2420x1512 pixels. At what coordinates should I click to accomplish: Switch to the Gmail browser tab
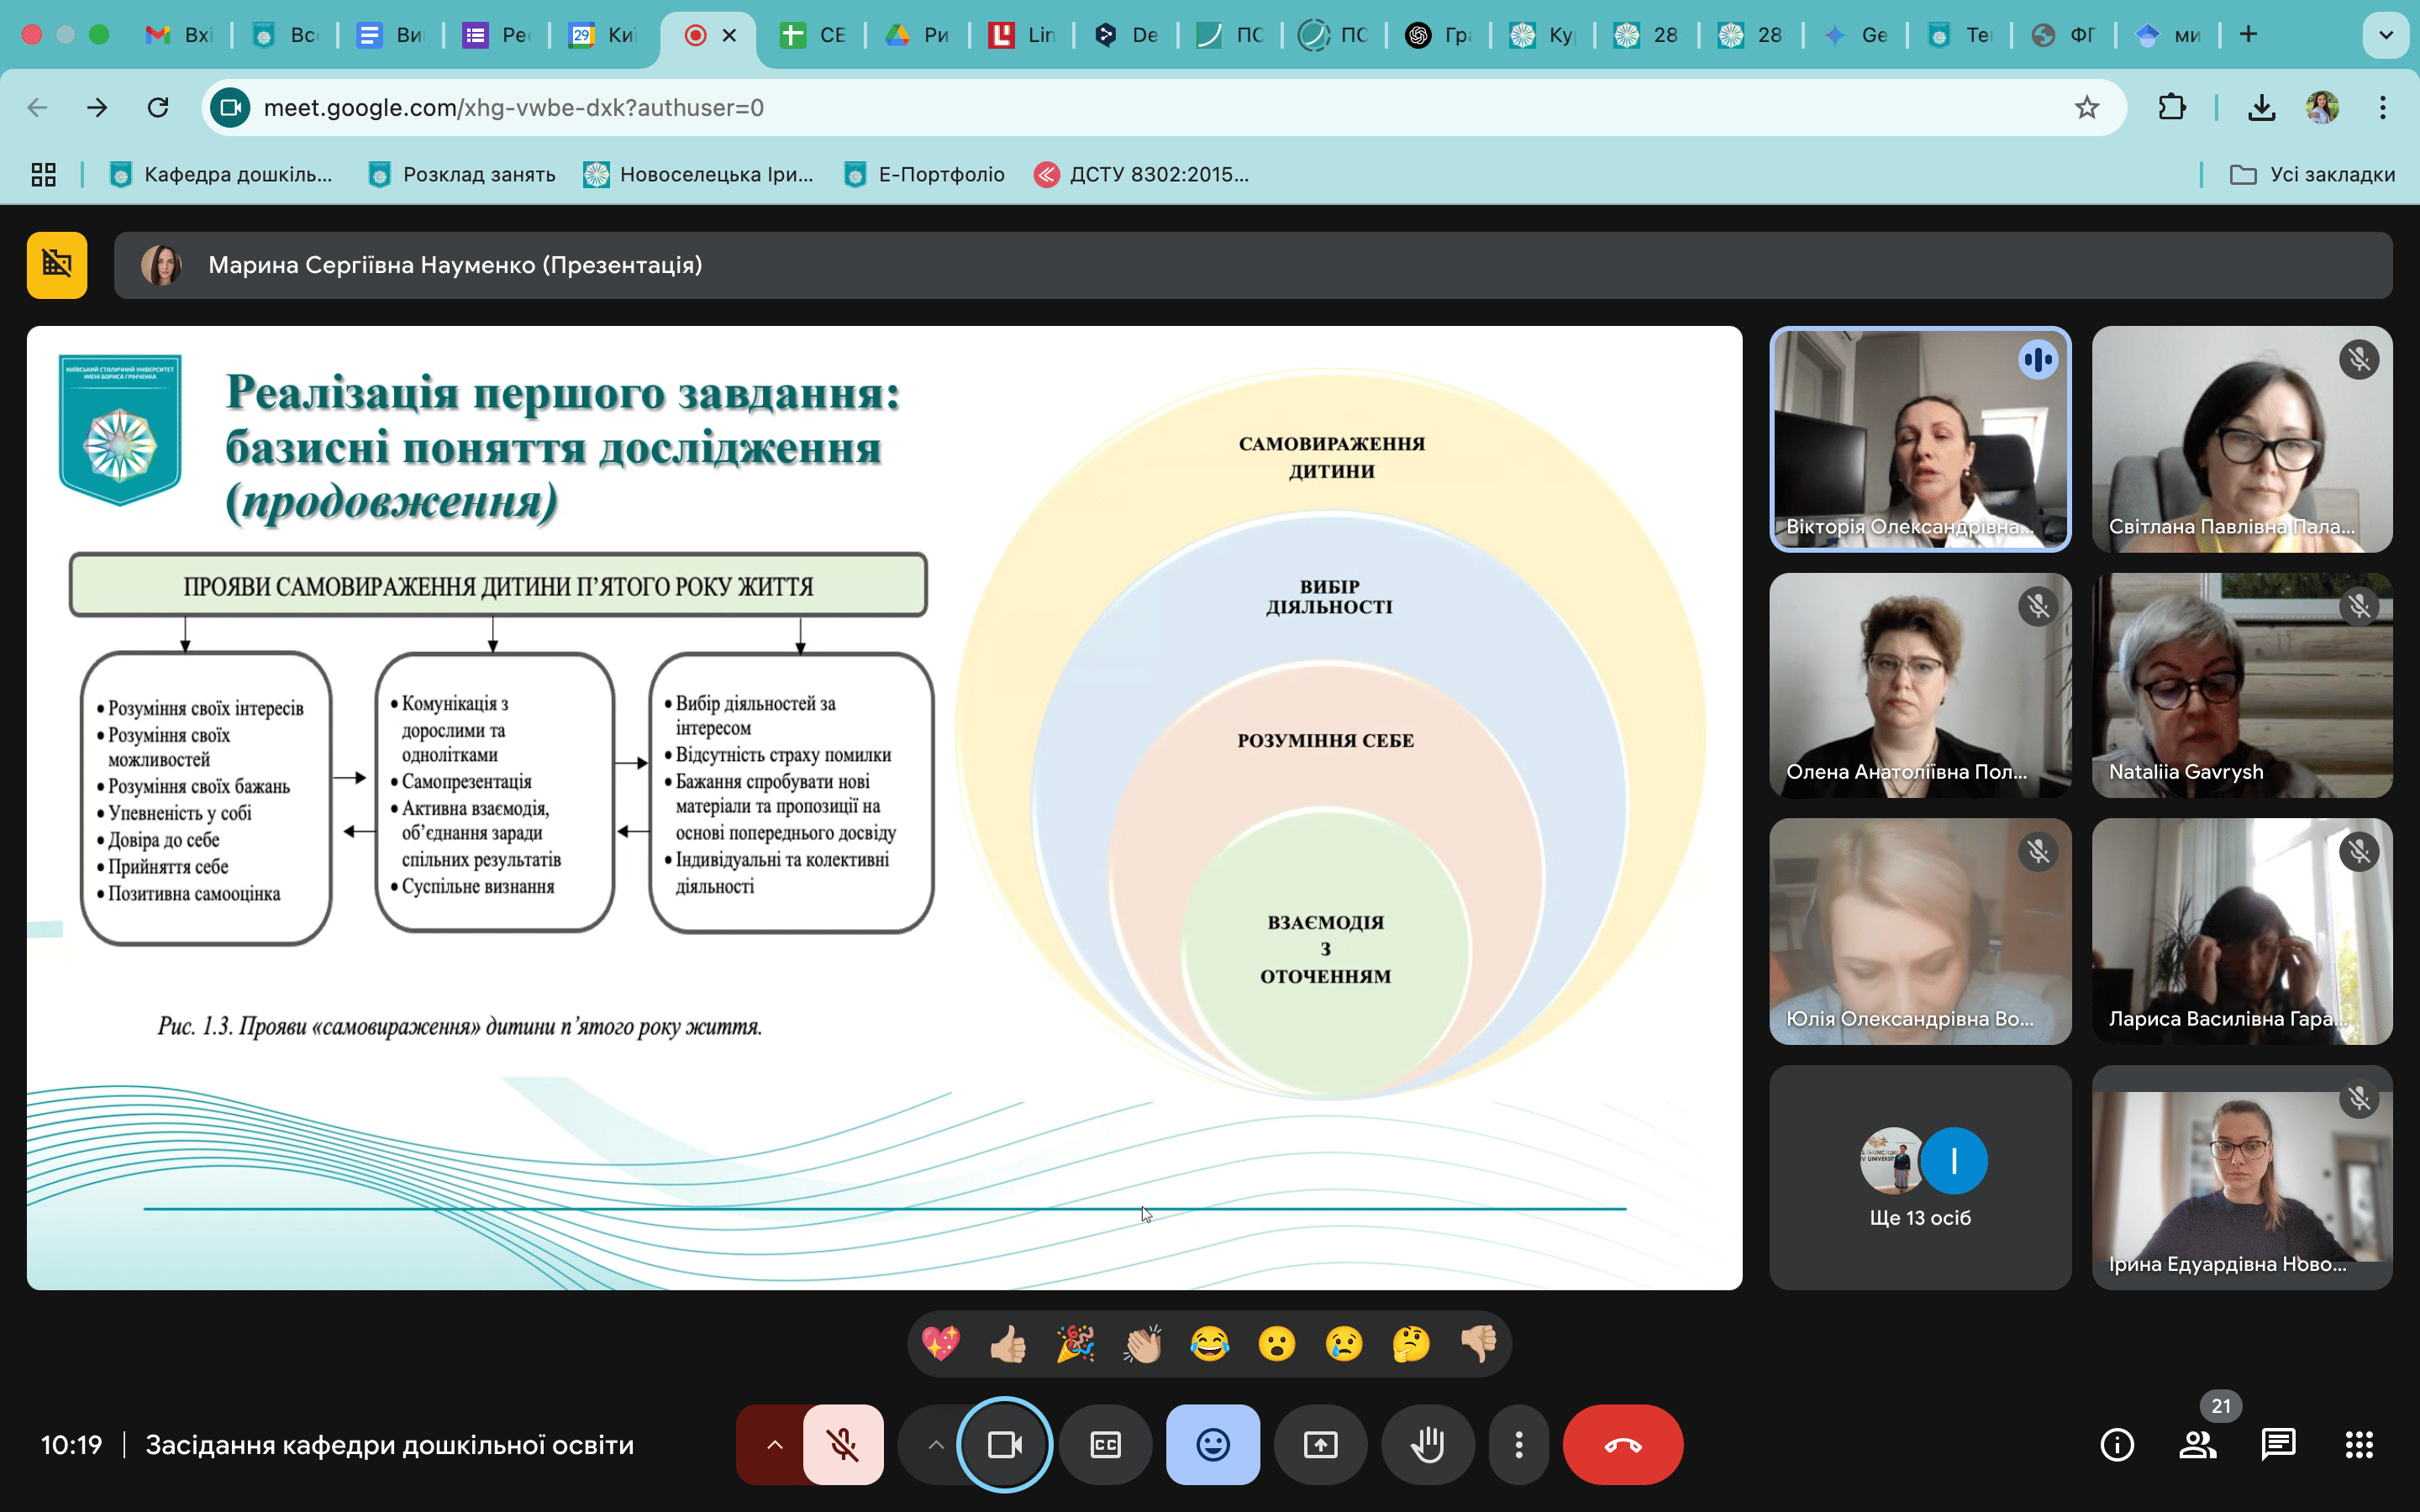point(180,35)
